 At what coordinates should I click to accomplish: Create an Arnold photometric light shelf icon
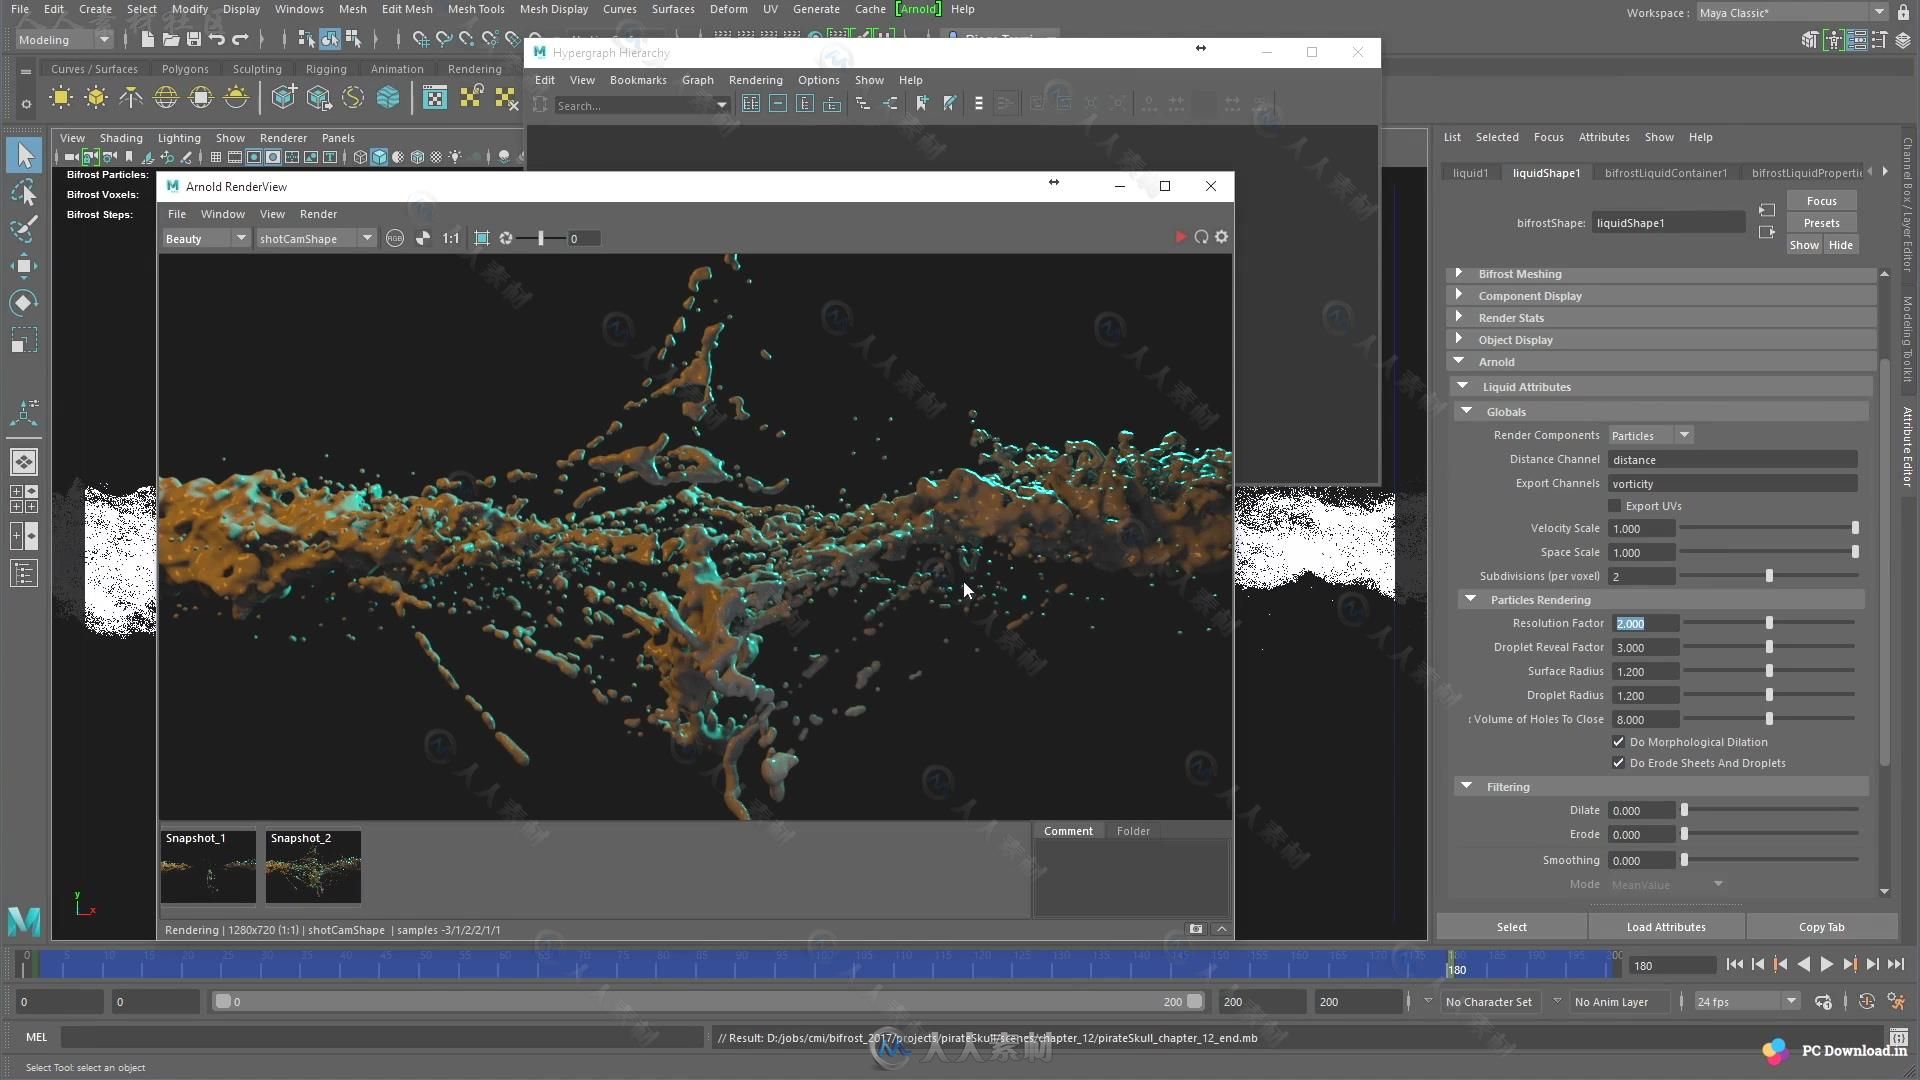pos(131,98)
